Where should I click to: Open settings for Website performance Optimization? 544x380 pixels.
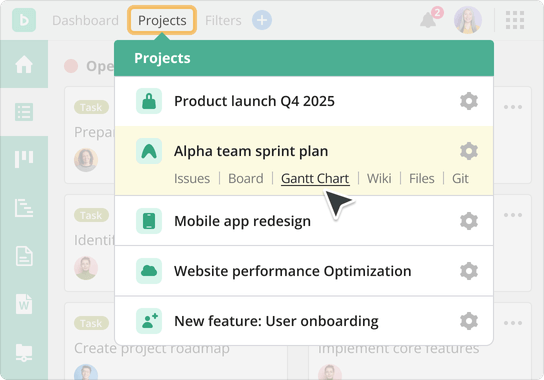click(469, 271)
